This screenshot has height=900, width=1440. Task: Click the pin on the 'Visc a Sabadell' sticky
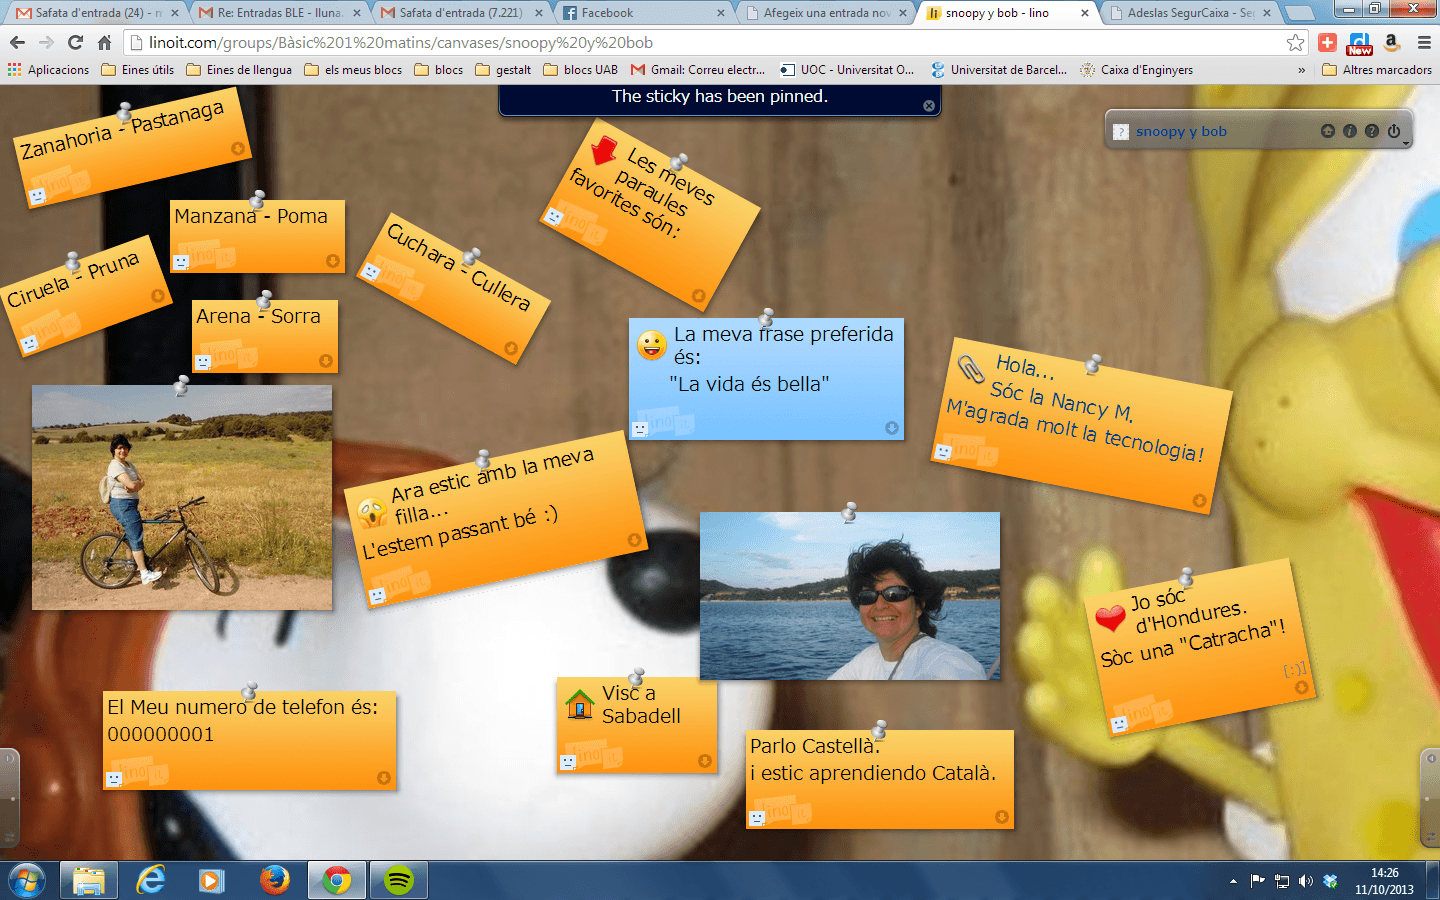click(x=636, y=678)
